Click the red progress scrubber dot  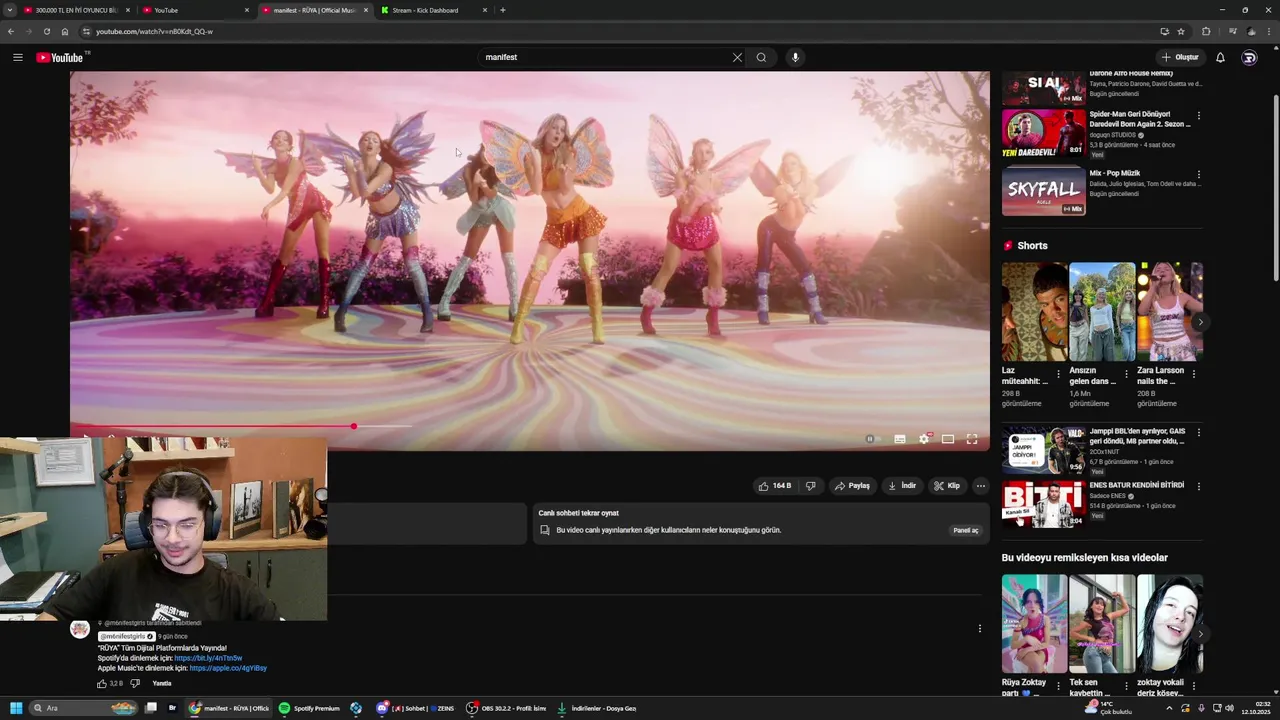coord(353,426)
